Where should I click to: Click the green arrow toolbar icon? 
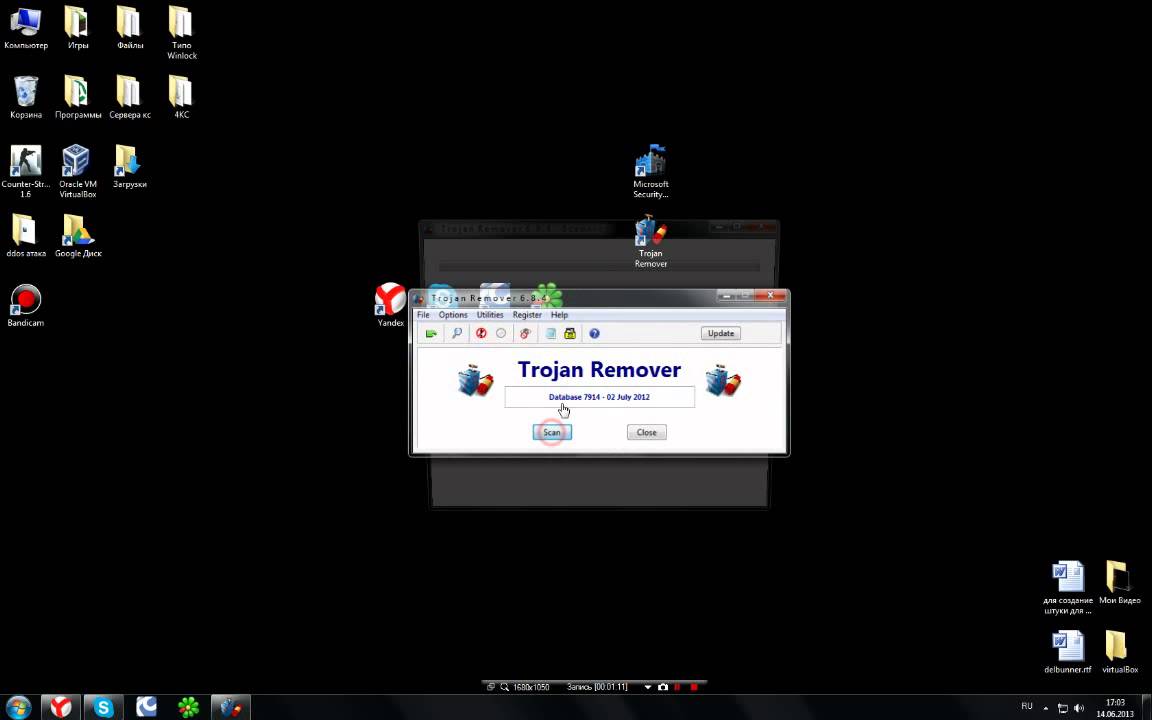click(x=431, y=334)
